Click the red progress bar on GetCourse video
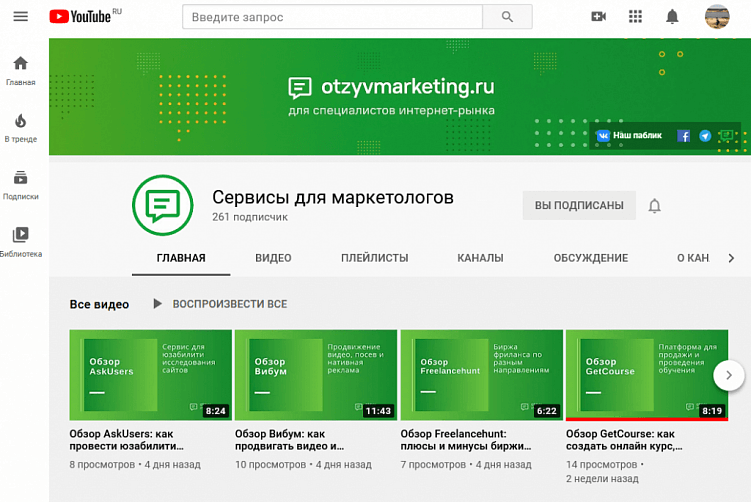This screenshot has width=751, height=502. point(647,419)
